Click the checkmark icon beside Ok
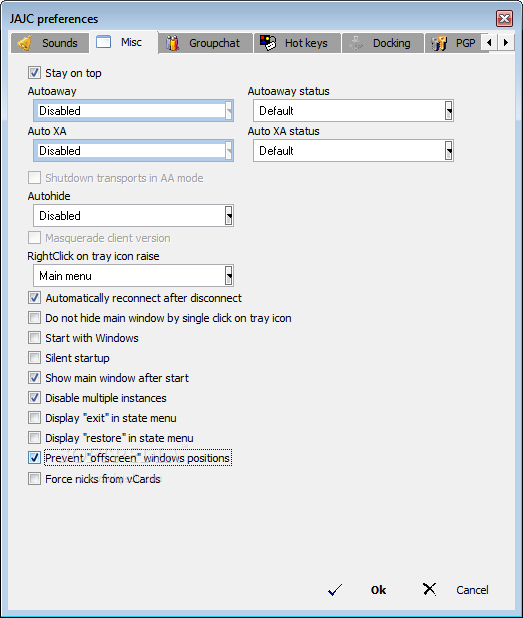This screenshot has width=523, height=618. click(x=335, y=590)
